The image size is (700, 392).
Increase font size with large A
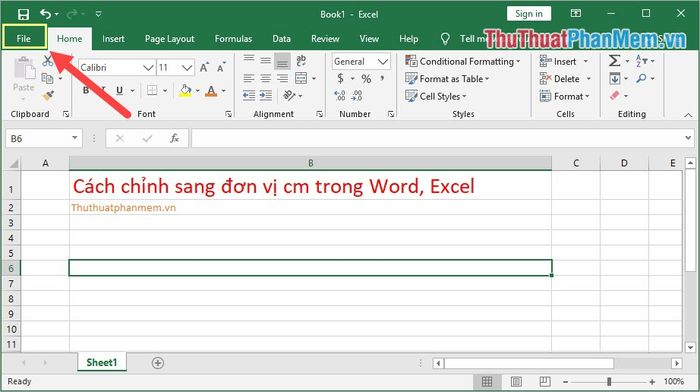tap(204, 67)
